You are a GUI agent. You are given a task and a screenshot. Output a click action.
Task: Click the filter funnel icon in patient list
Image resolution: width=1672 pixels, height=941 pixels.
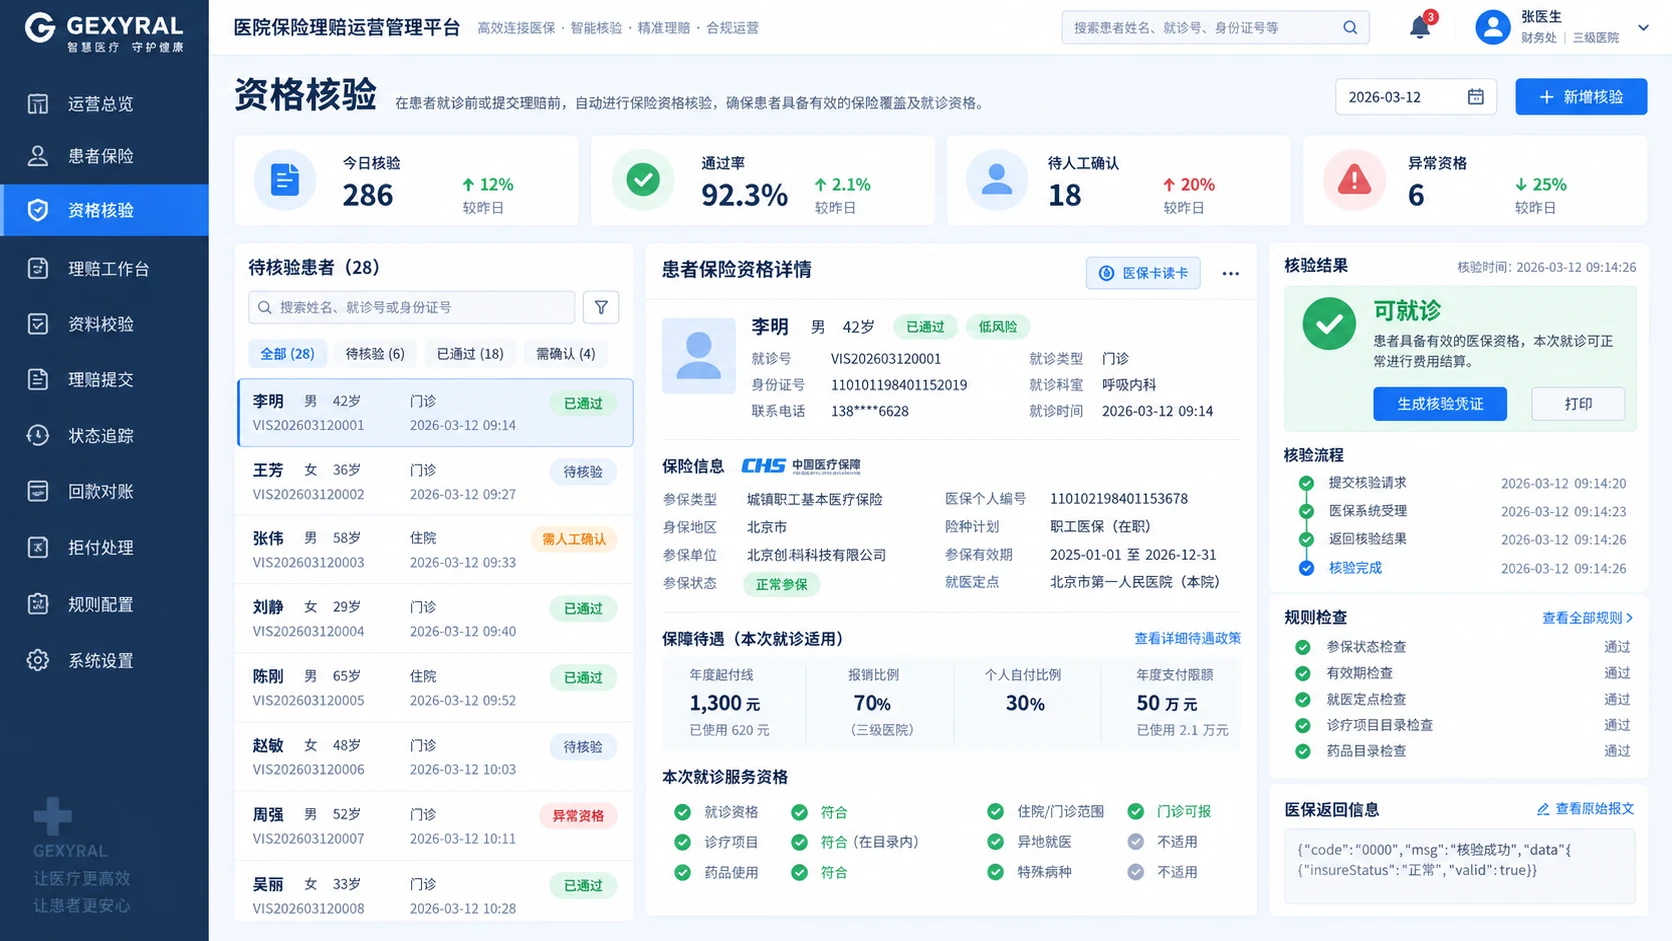[601, 307]
